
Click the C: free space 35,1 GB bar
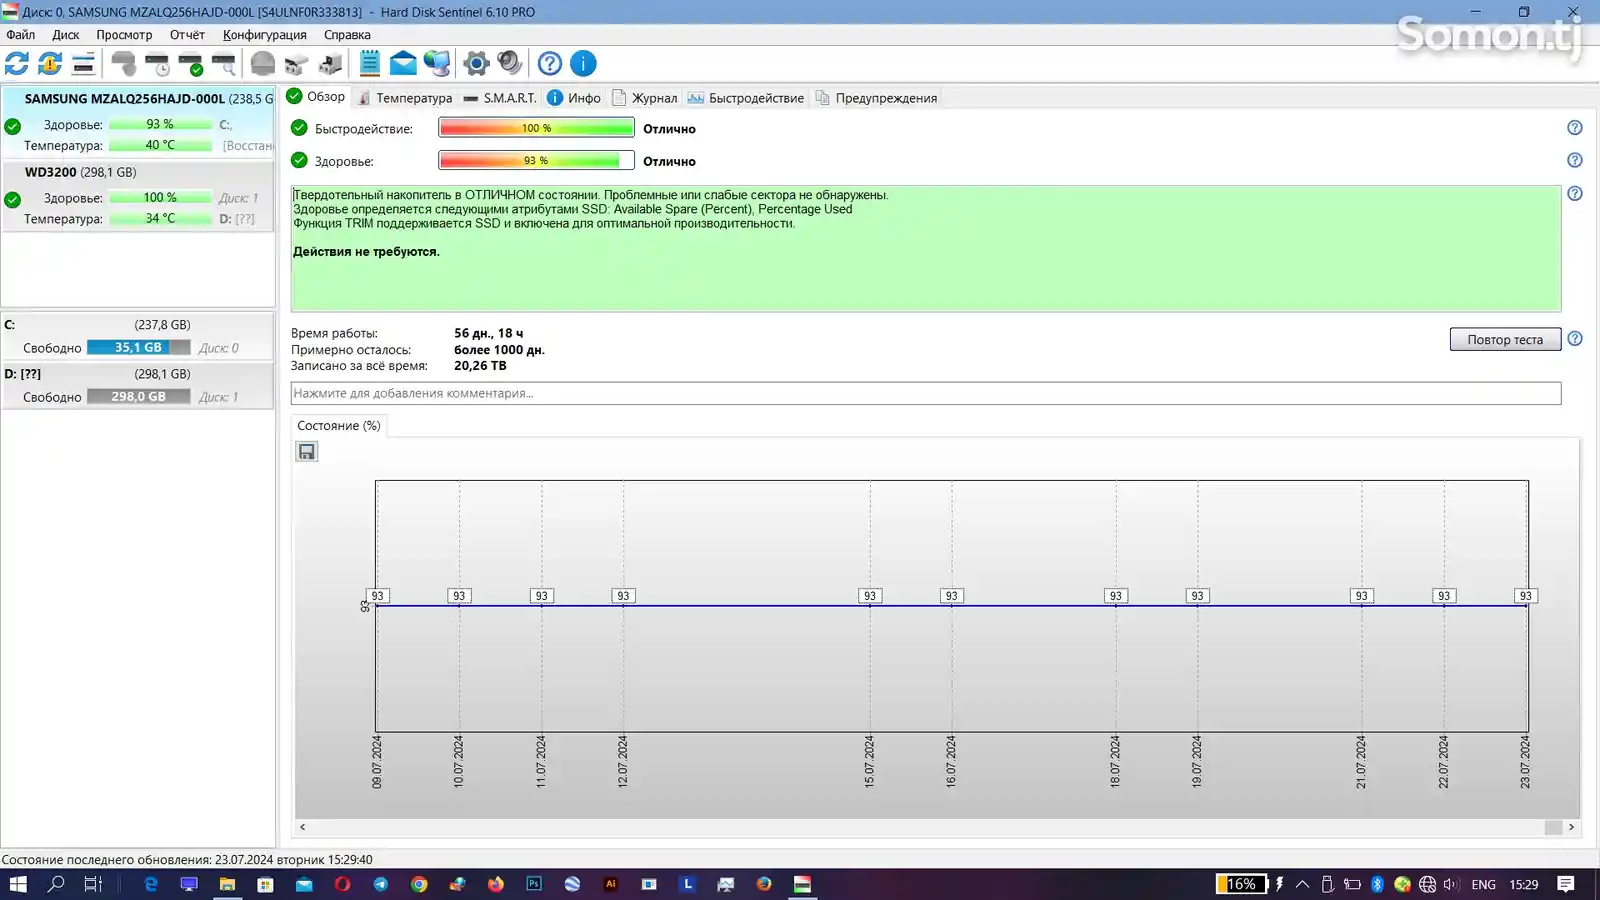(x=138, y=347)
